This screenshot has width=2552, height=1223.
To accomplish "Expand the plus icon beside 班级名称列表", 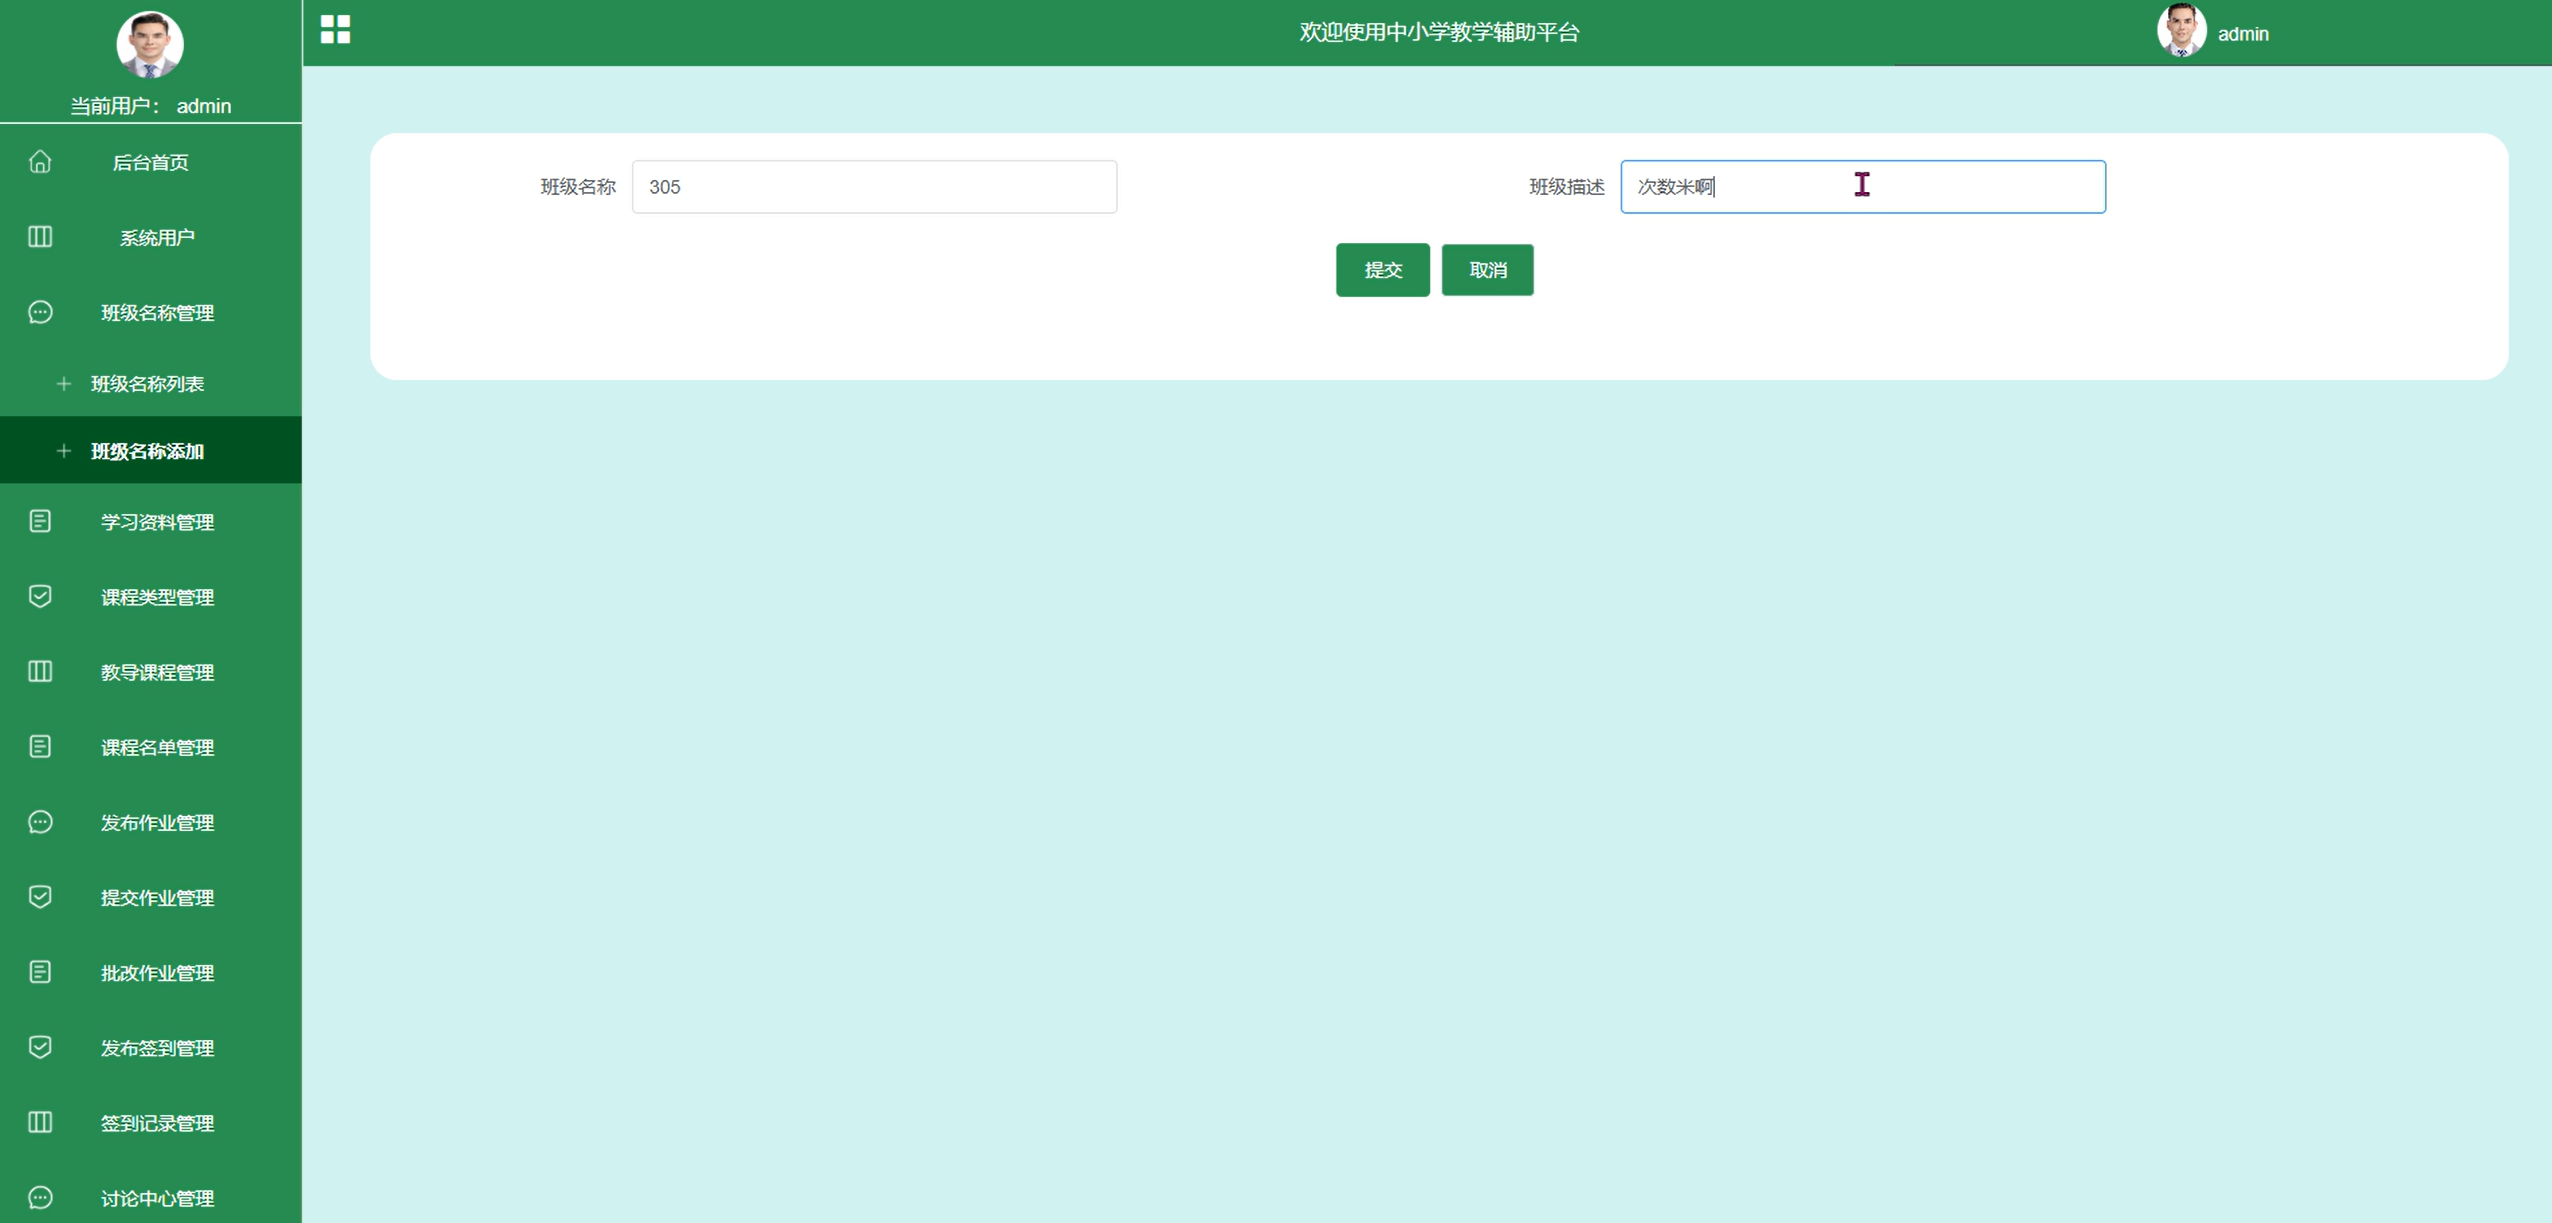I will [64, 384].
